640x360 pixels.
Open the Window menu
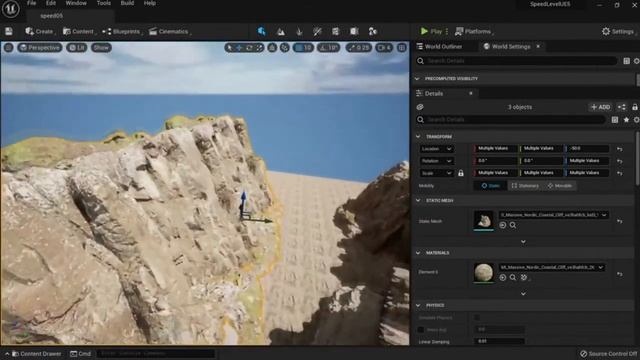[x=76, y=3]
